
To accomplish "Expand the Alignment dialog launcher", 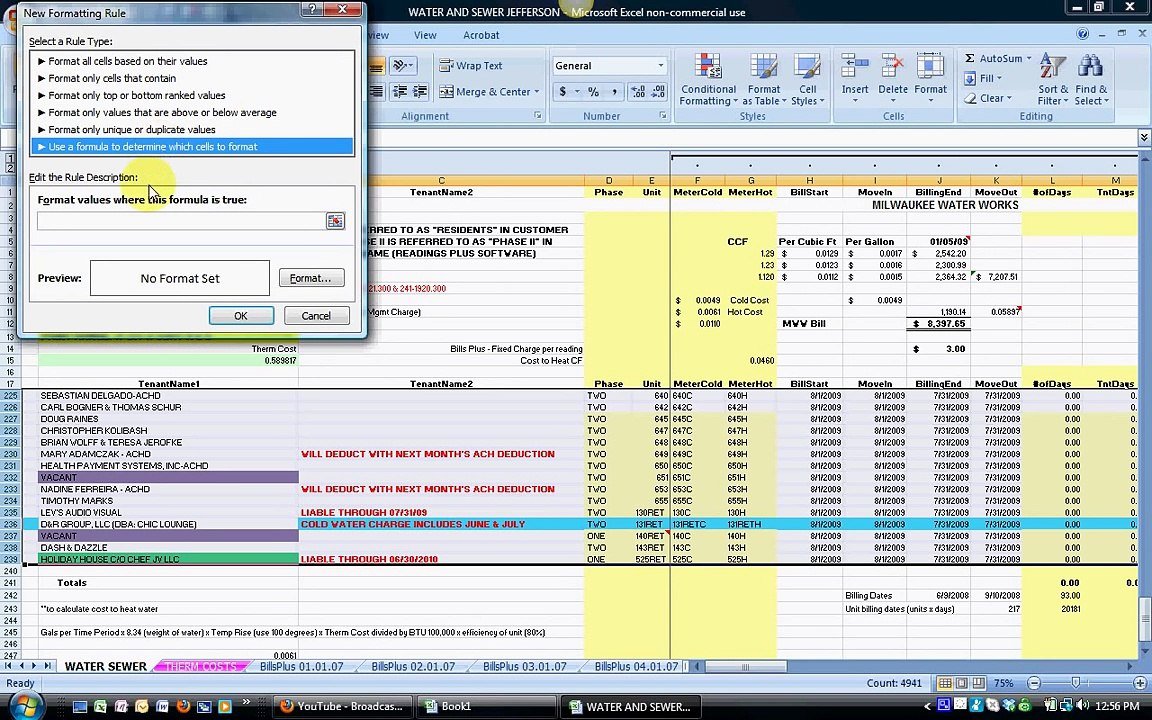I will (538, 115).
